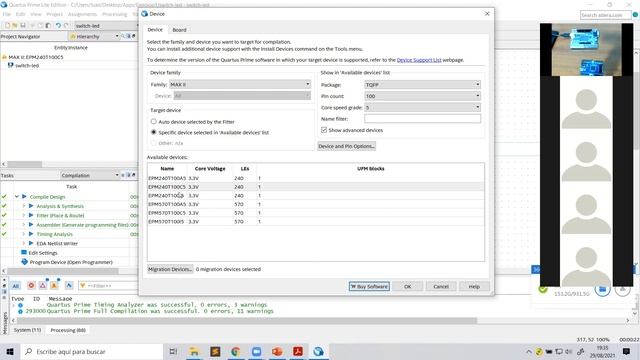The image size is (640, 360).
Task: Expand the EDA Netlist Writer task
Action: click(x=24, y=243)
